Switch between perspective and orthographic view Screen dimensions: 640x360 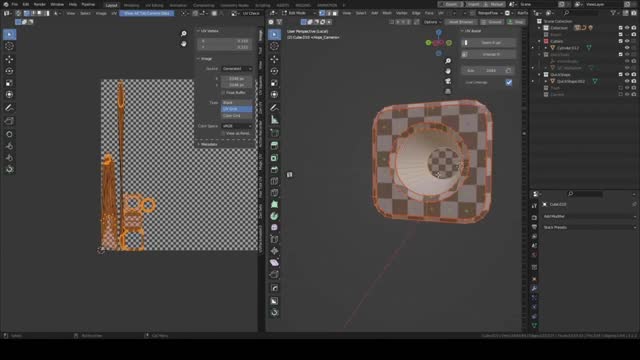click(x=448, y=91)
